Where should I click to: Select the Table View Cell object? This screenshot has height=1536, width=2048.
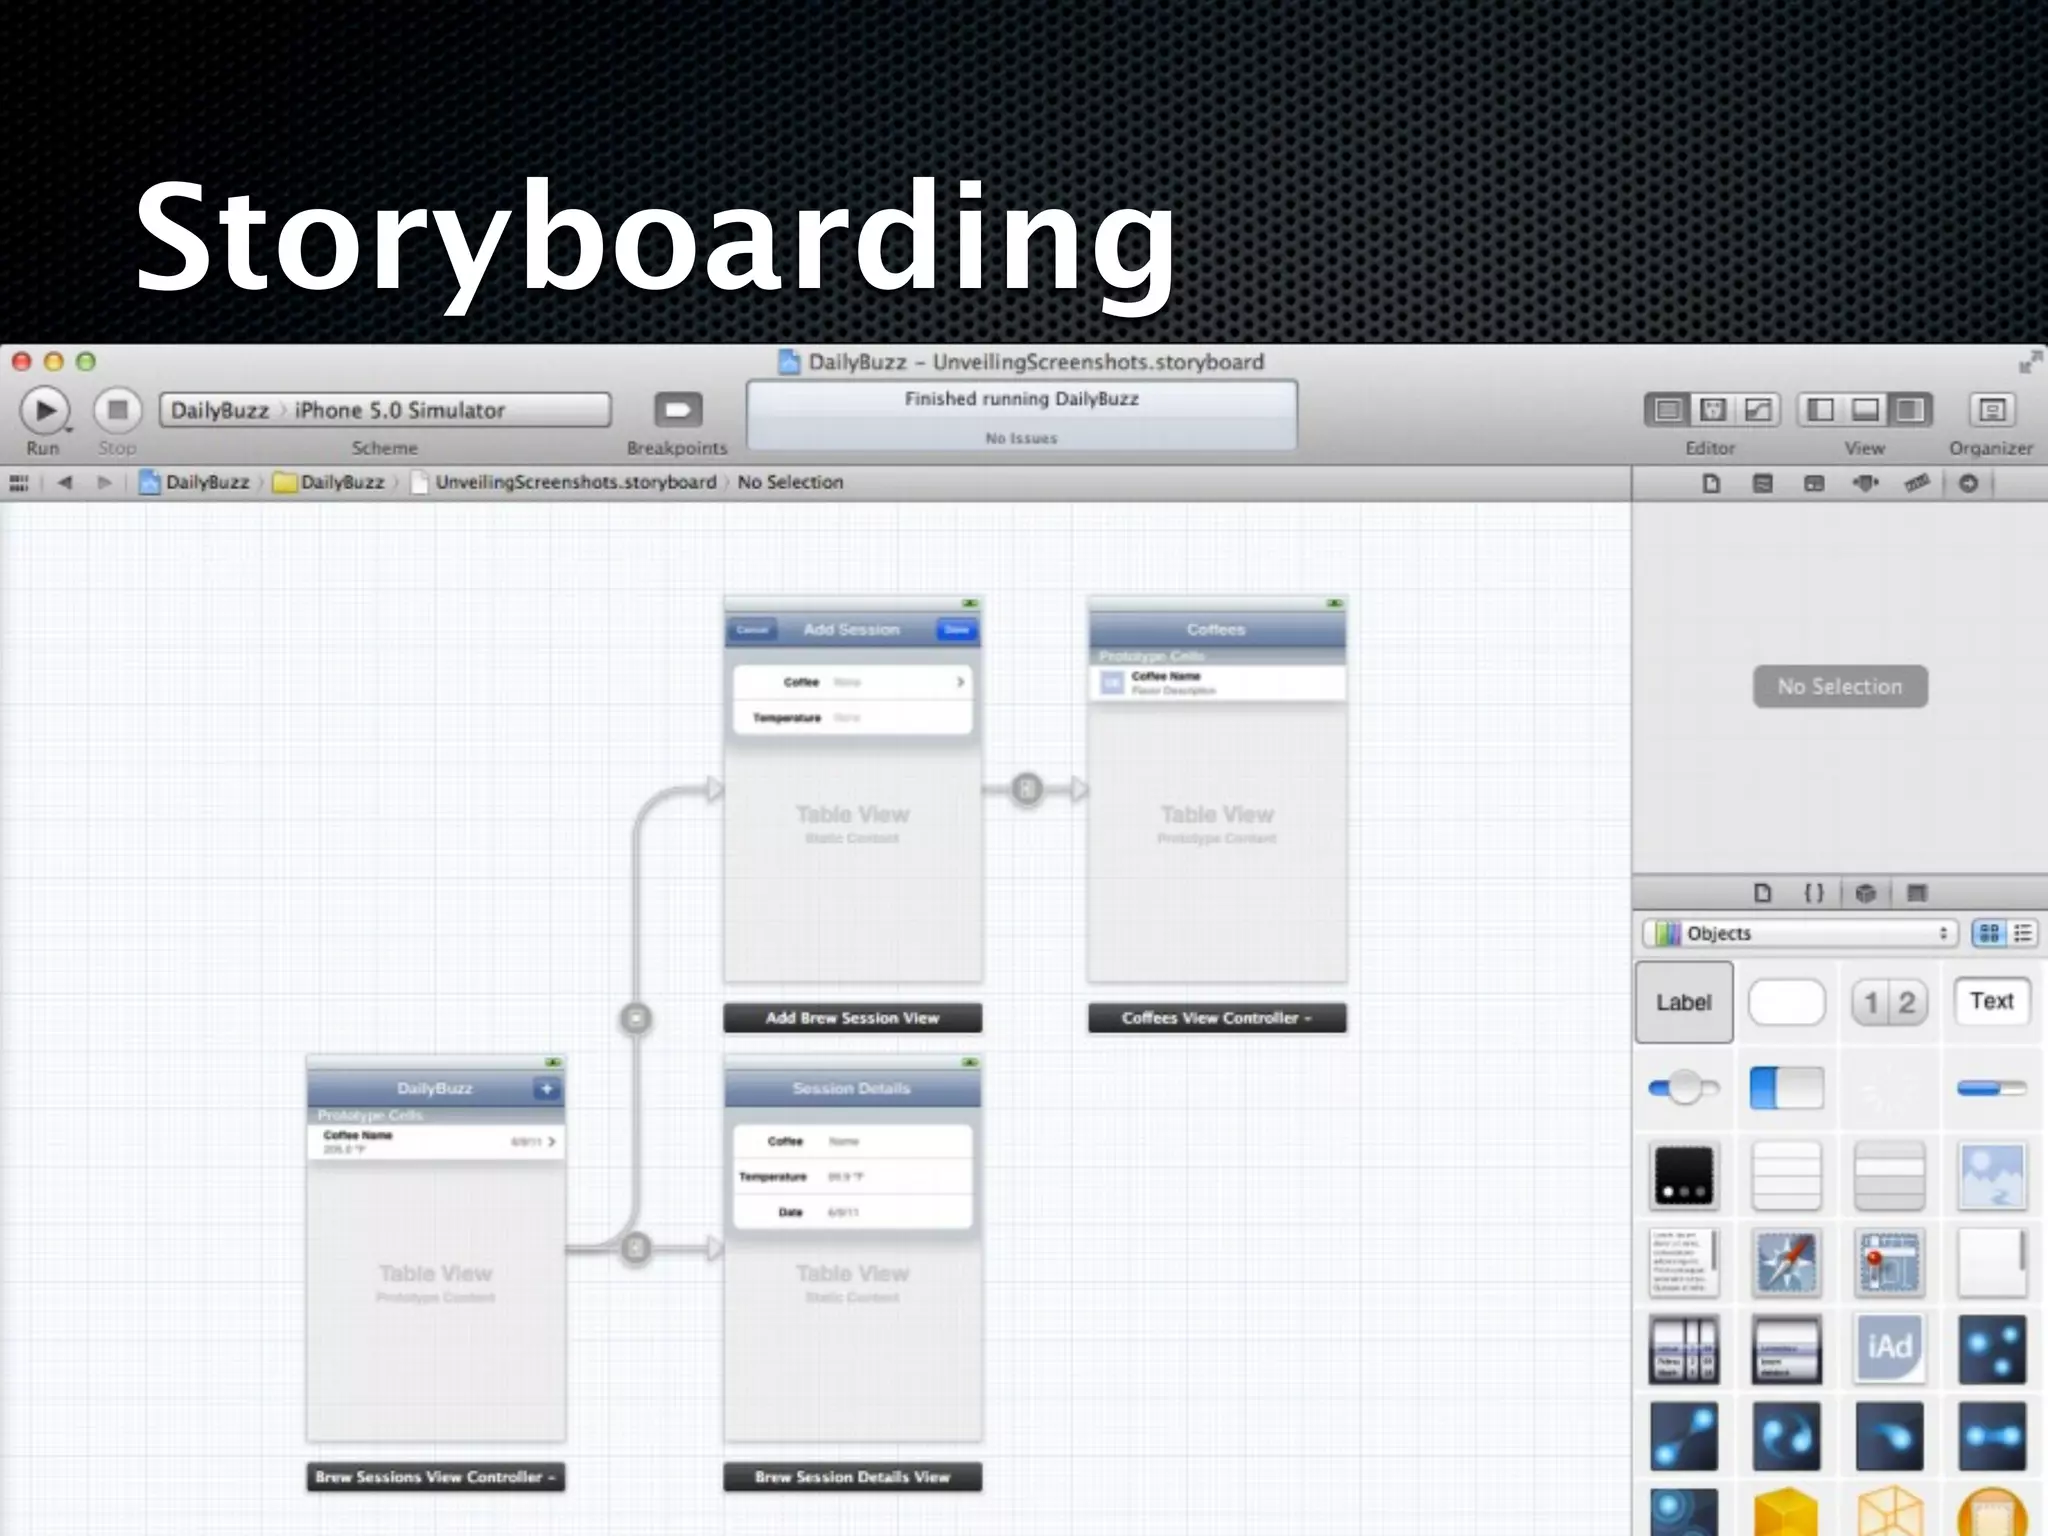[x=1889, y=1175]
